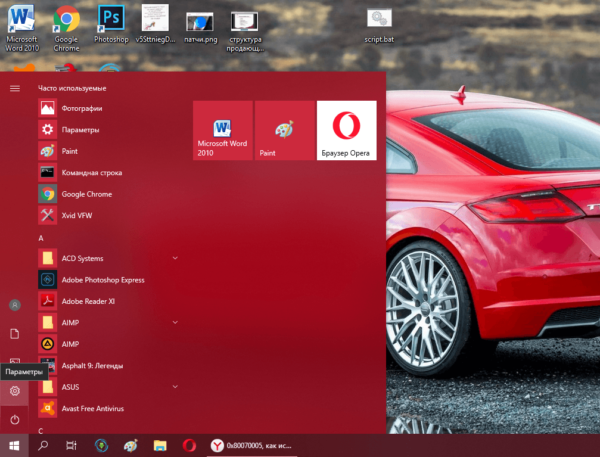Select v5SttniegD desktop file

click(155, 24)
